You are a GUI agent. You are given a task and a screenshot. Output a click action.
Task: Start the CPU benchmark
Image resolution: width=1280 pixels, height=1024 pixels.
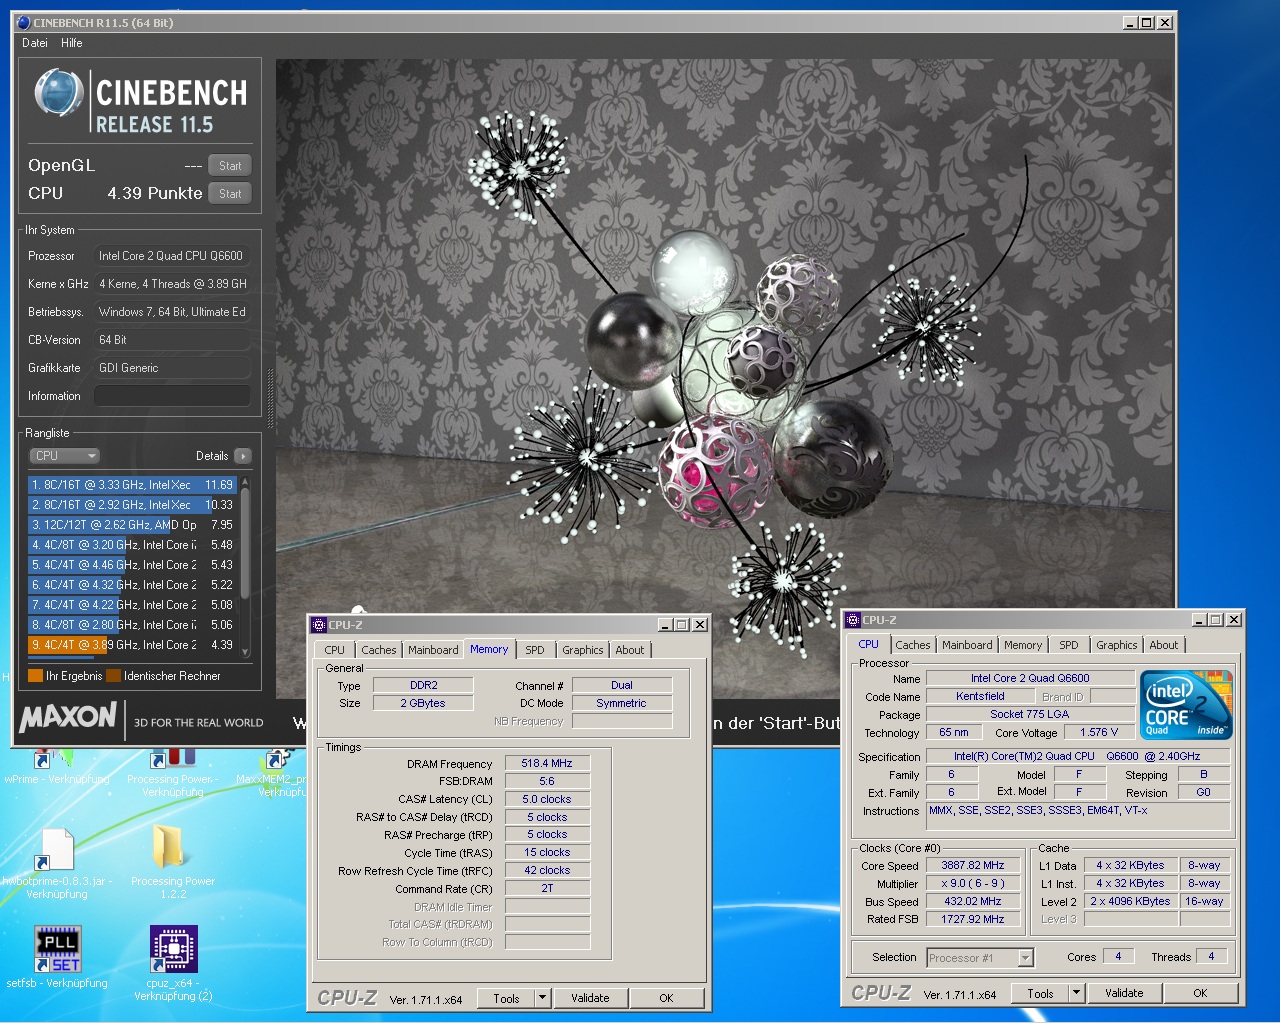tap(230, 194)
